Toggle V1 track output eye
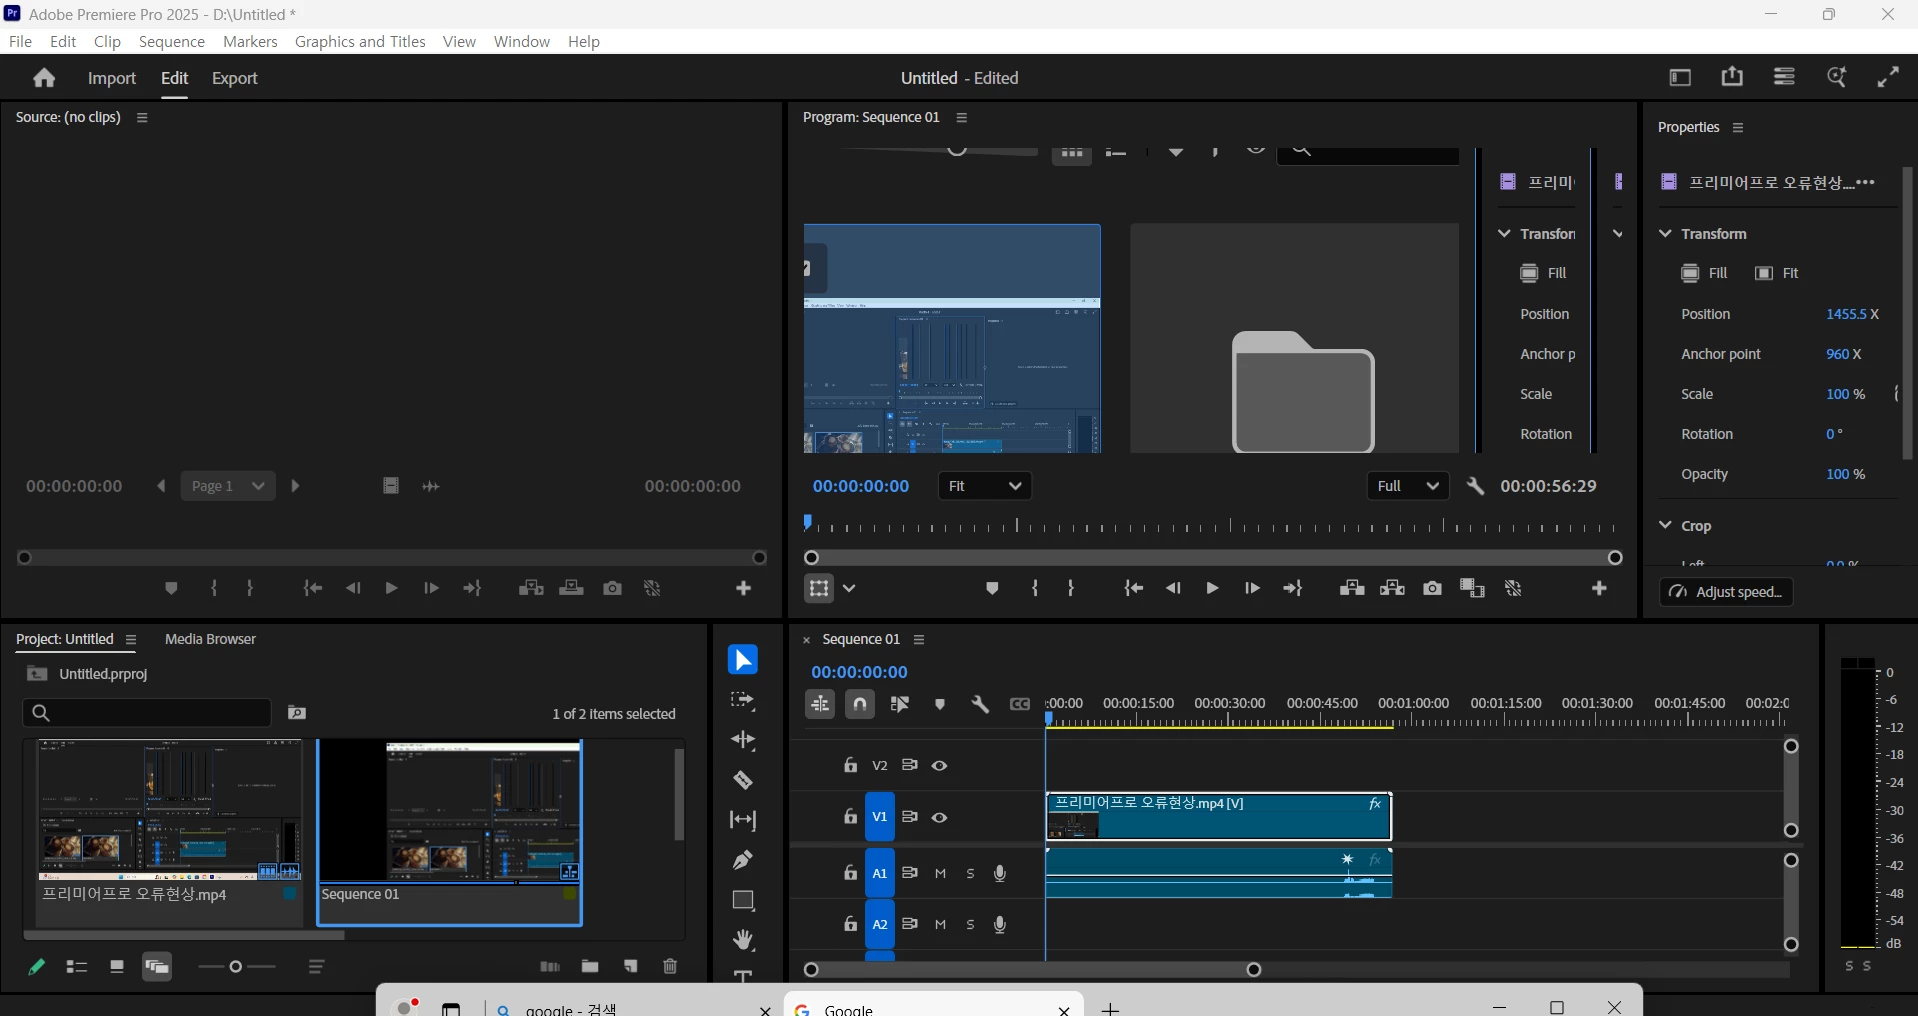The image size is (1918, 1016). [940, 818]
